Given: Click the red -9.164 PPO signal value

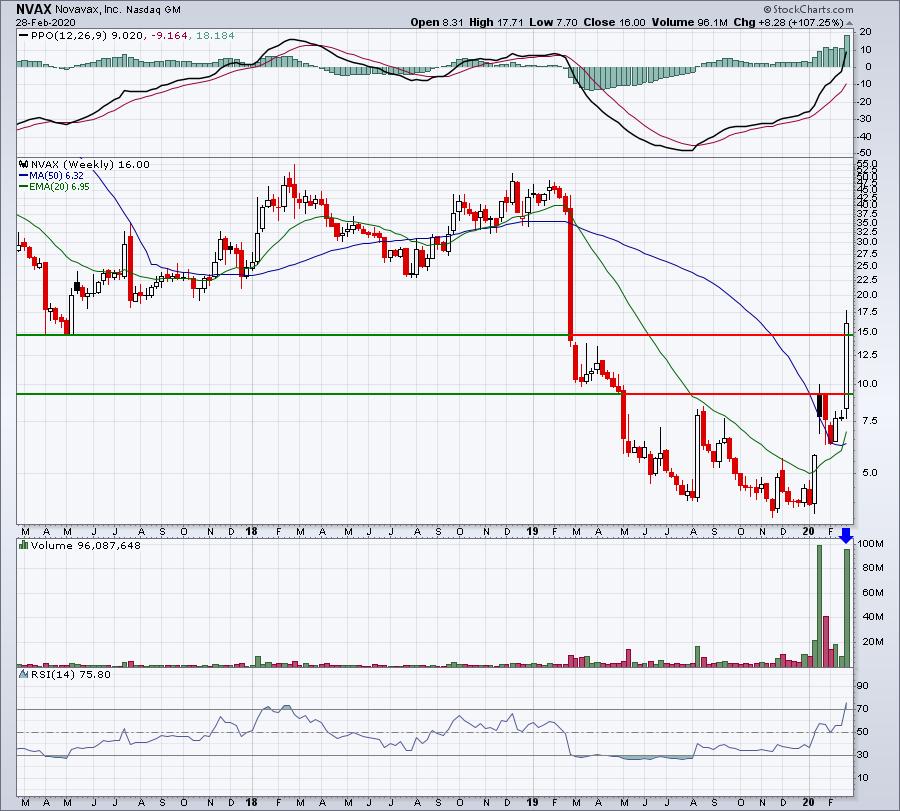Looking at the screenshot, I should pos(169,36).
